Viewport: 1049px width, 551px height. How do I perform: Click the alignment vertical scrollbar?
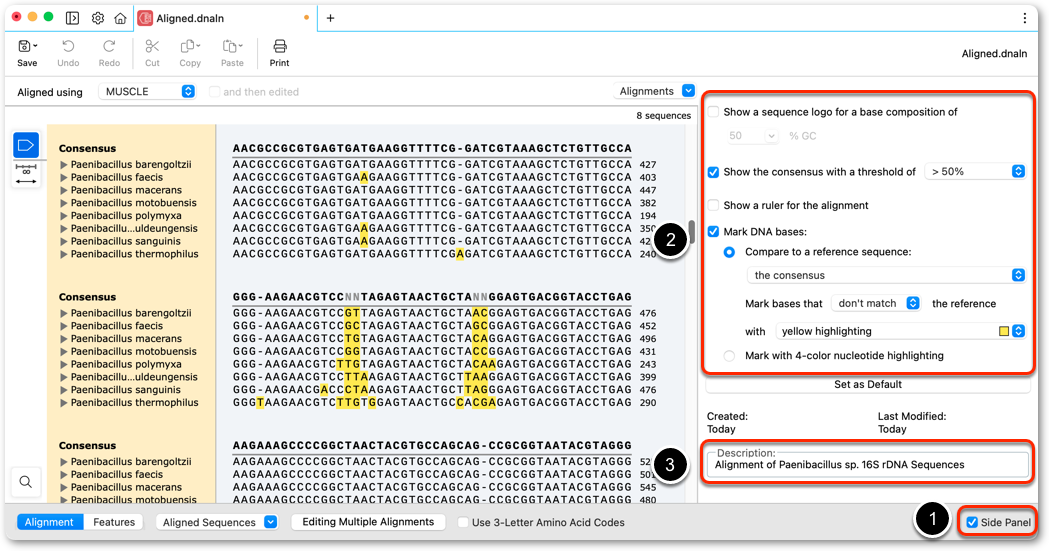[691, 233]
